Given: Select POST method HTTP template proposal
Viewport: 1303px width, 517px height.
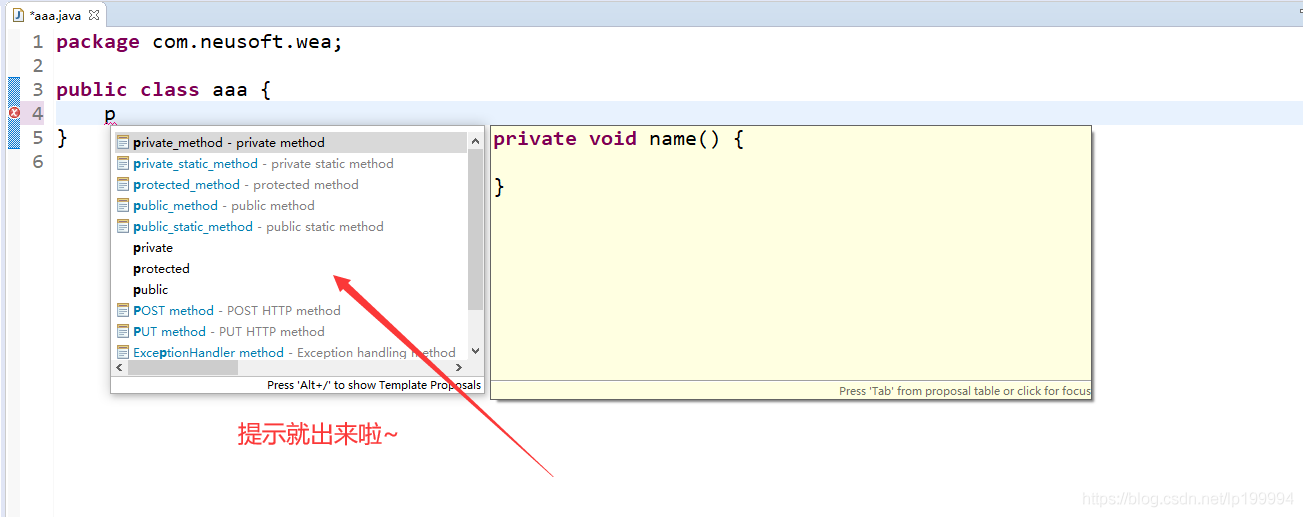Looking at the screenshot, I should coord(290,310).
